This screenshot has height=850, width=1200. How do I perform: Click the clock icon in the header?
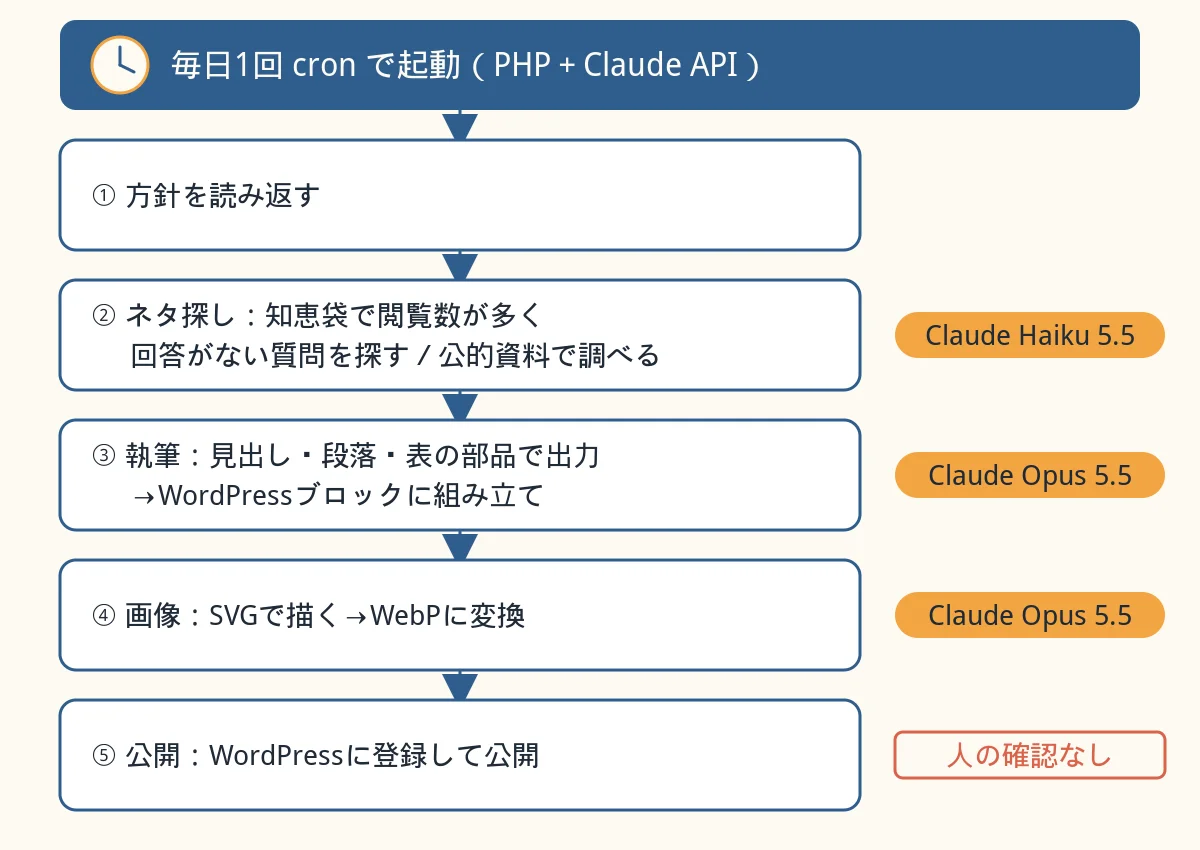120,65
